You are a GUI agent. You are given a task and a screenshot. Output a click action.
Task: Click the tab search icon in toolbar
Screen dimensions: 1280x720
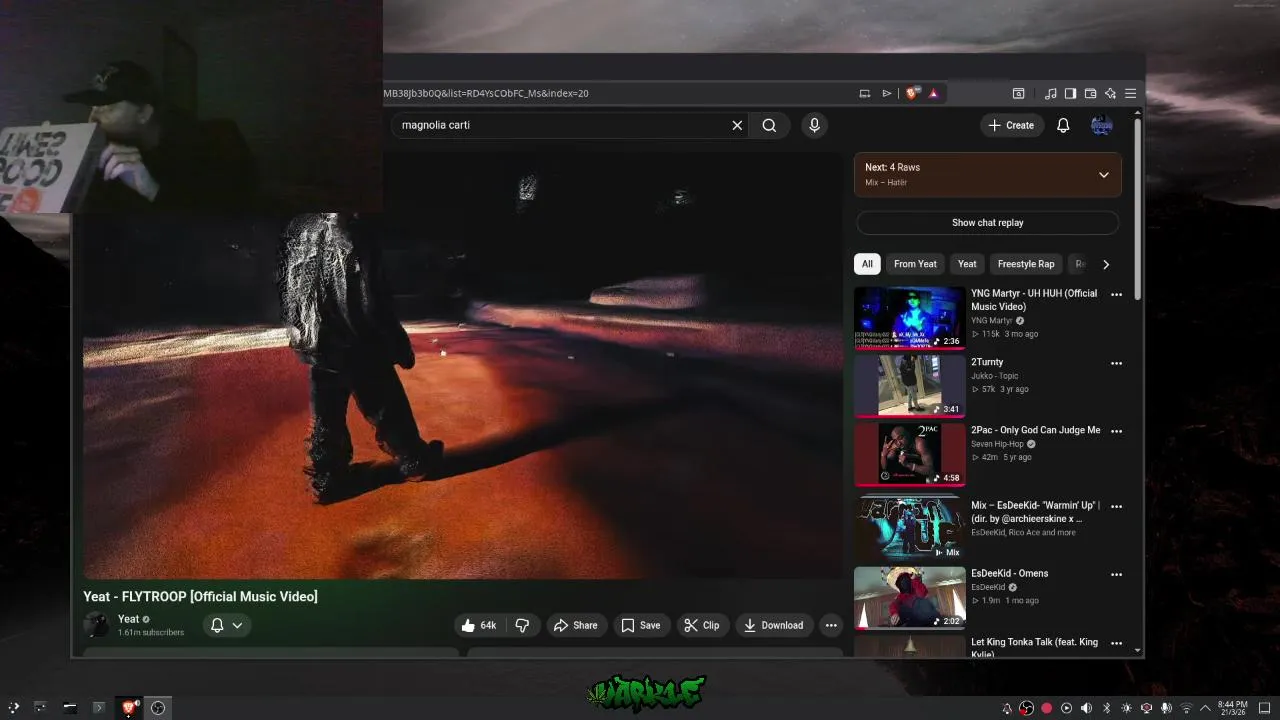coord(1018,93)
